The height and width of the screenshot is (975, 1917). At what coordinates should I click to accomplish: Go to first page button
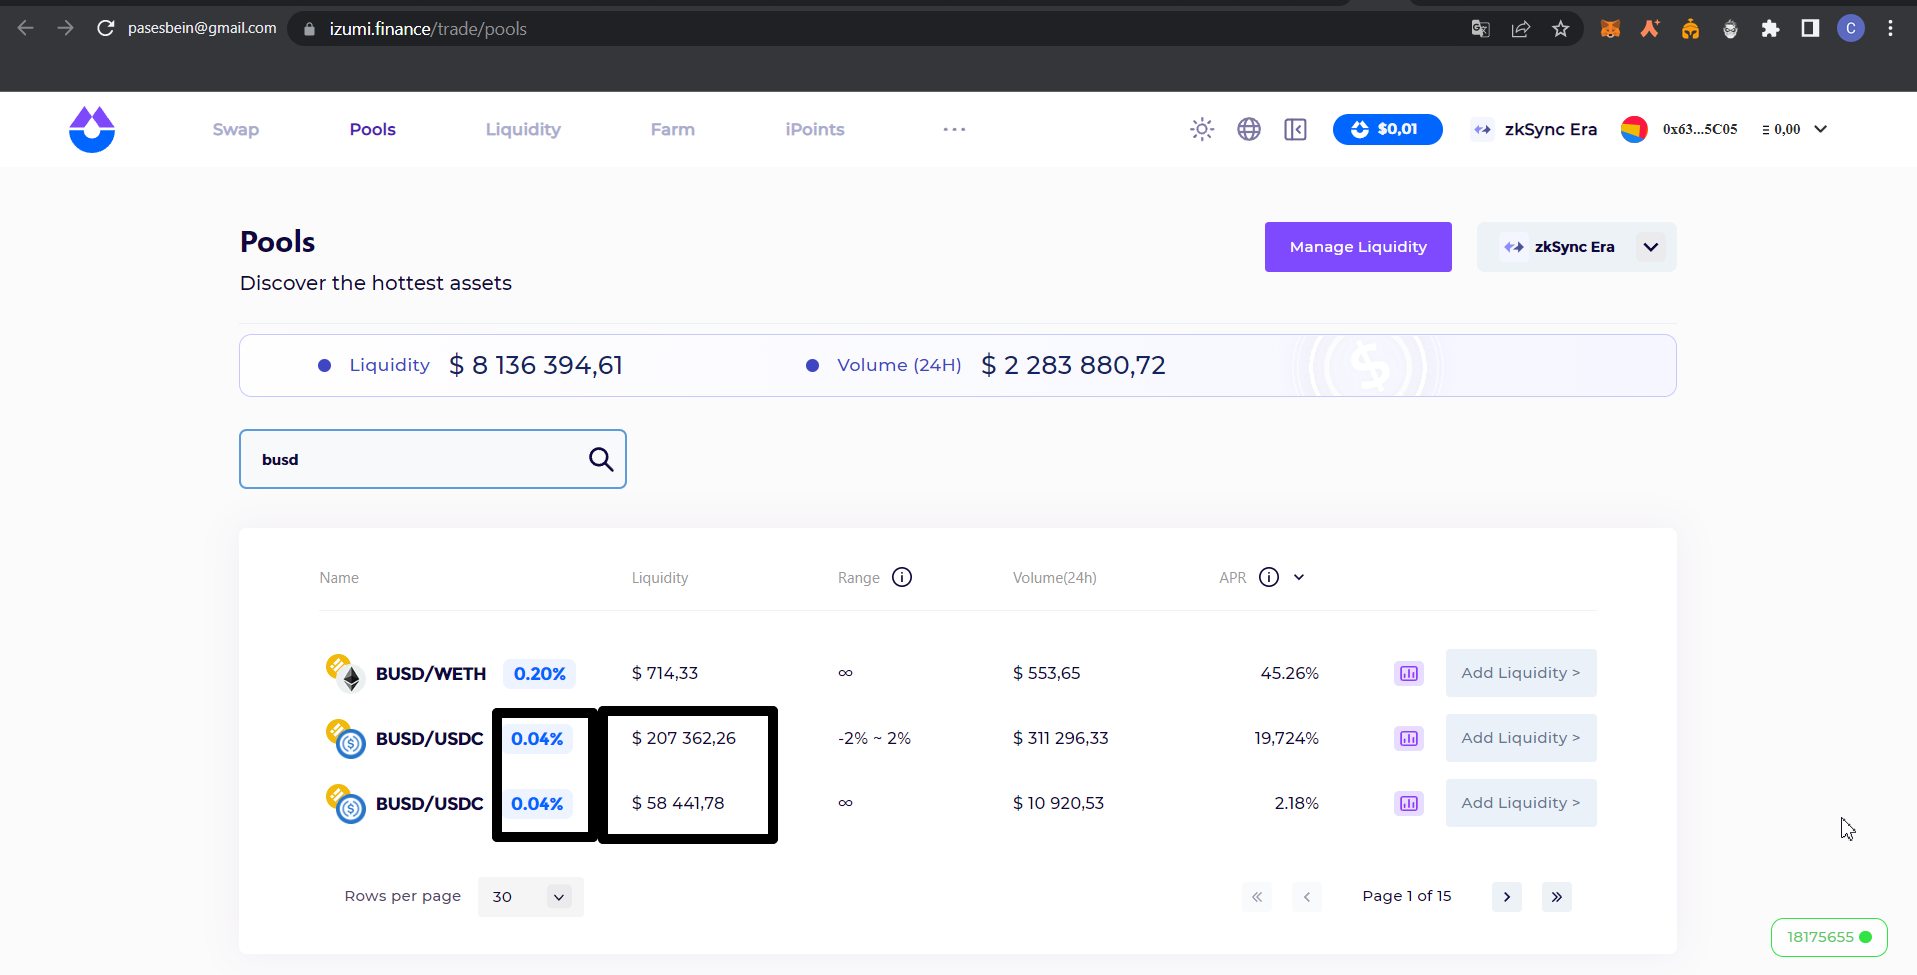pos(1257,897)
